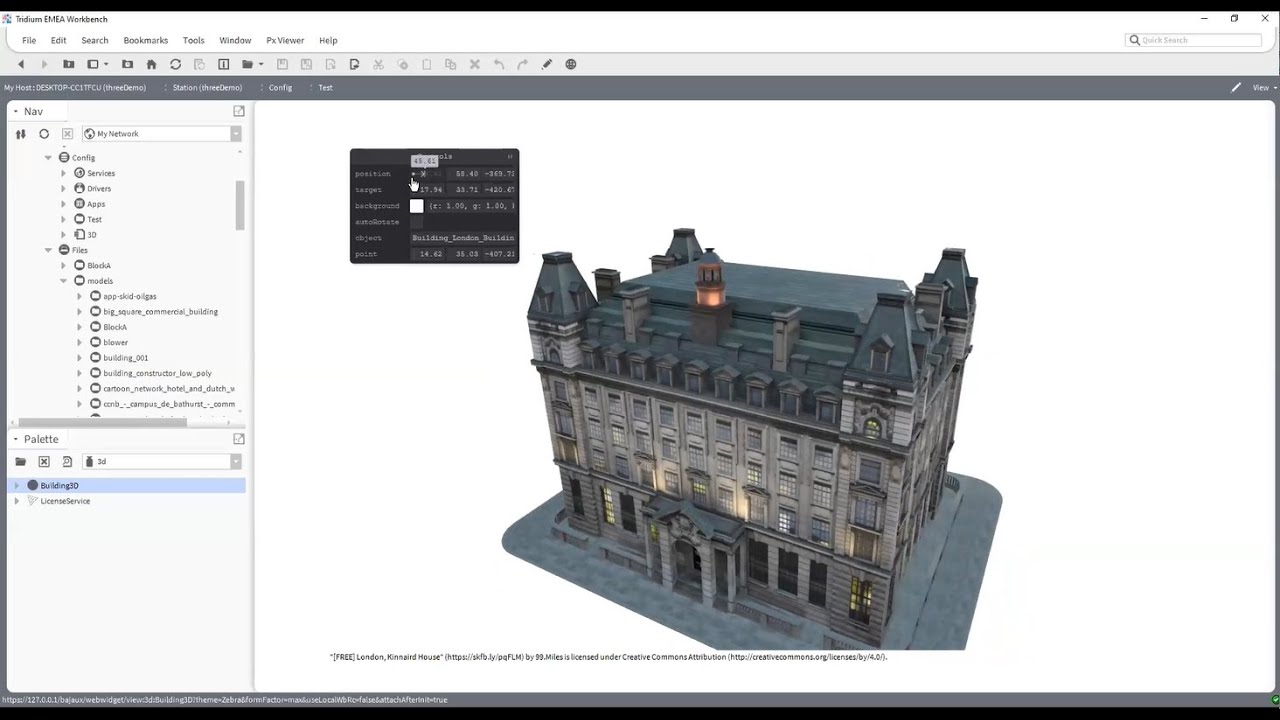Image resolution: width=1280 pixels, height=720 pixels.
Task: Click the Nav tree horizontal scrollbar
Action: [x=102, y=422]
